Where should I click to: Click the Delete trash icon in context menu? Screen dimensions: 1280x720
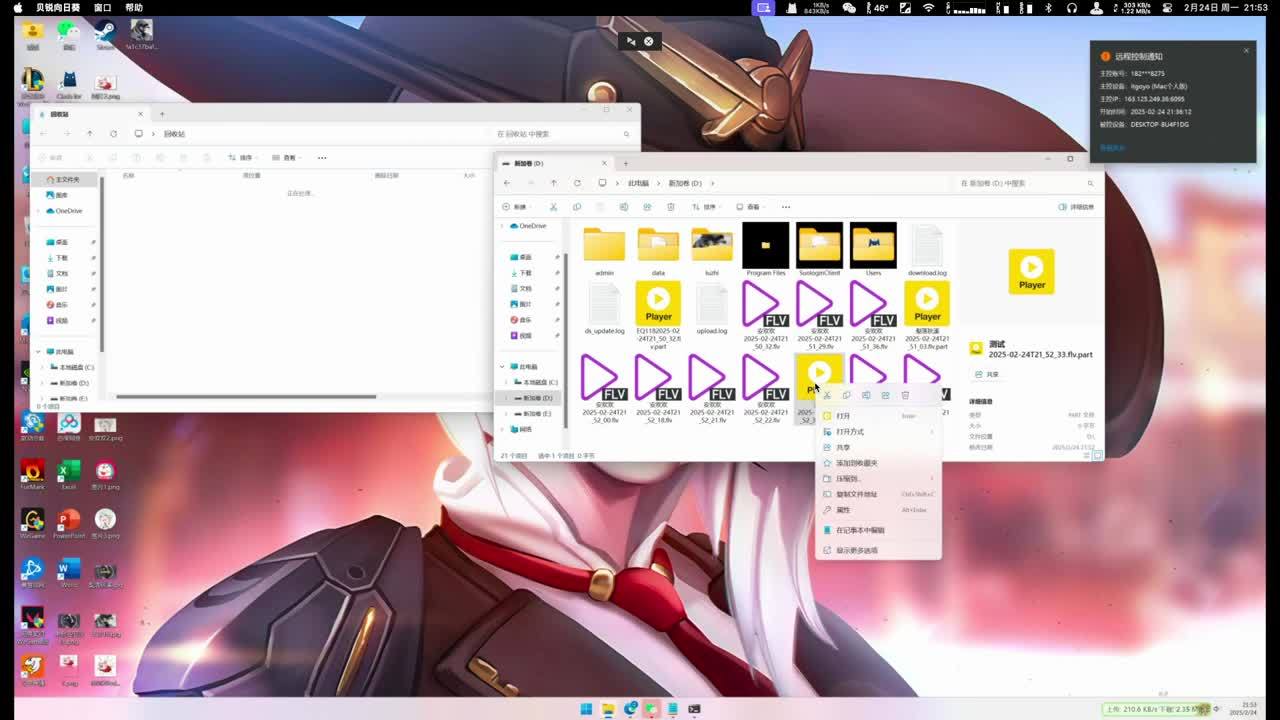coord(905,395)
